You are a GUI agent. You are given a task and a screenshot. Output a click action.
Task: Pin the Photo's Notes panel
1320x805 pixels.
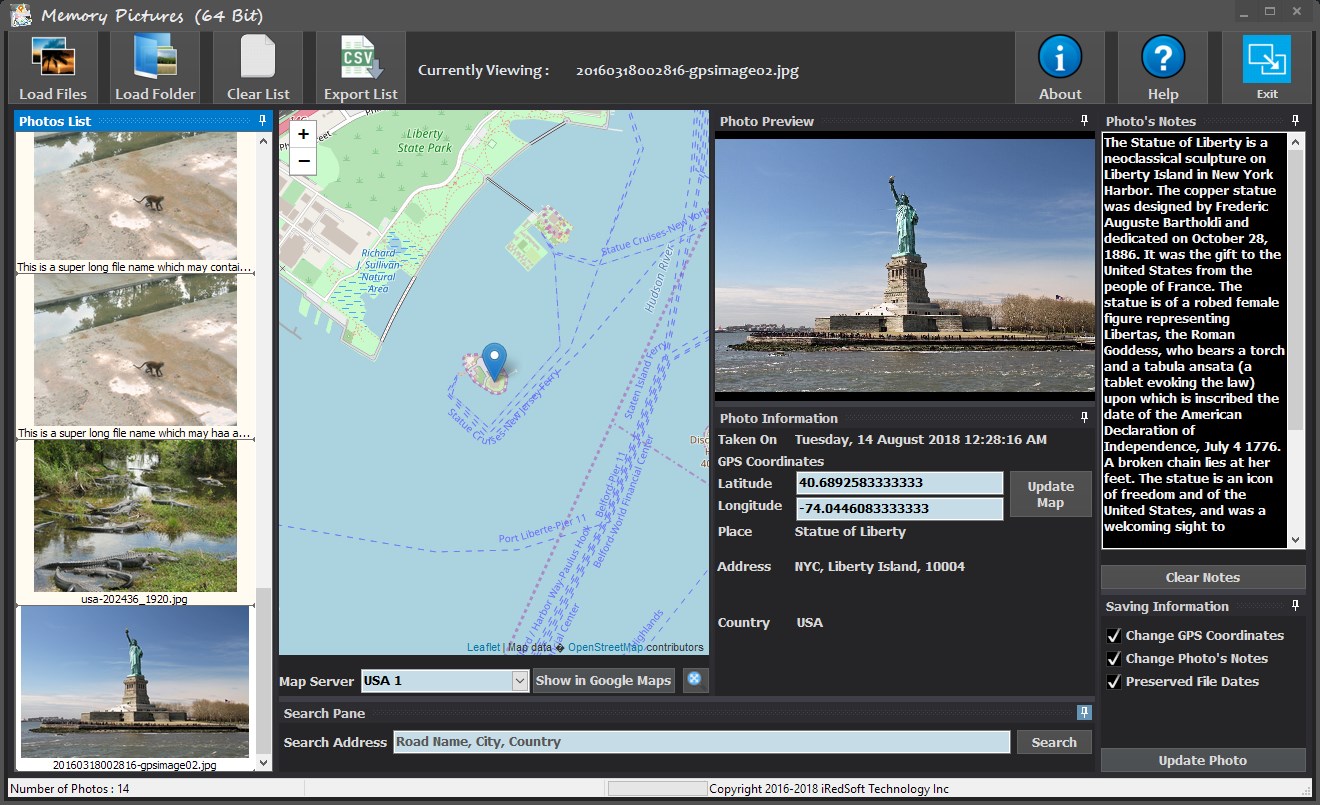(x=1295, y=121)
